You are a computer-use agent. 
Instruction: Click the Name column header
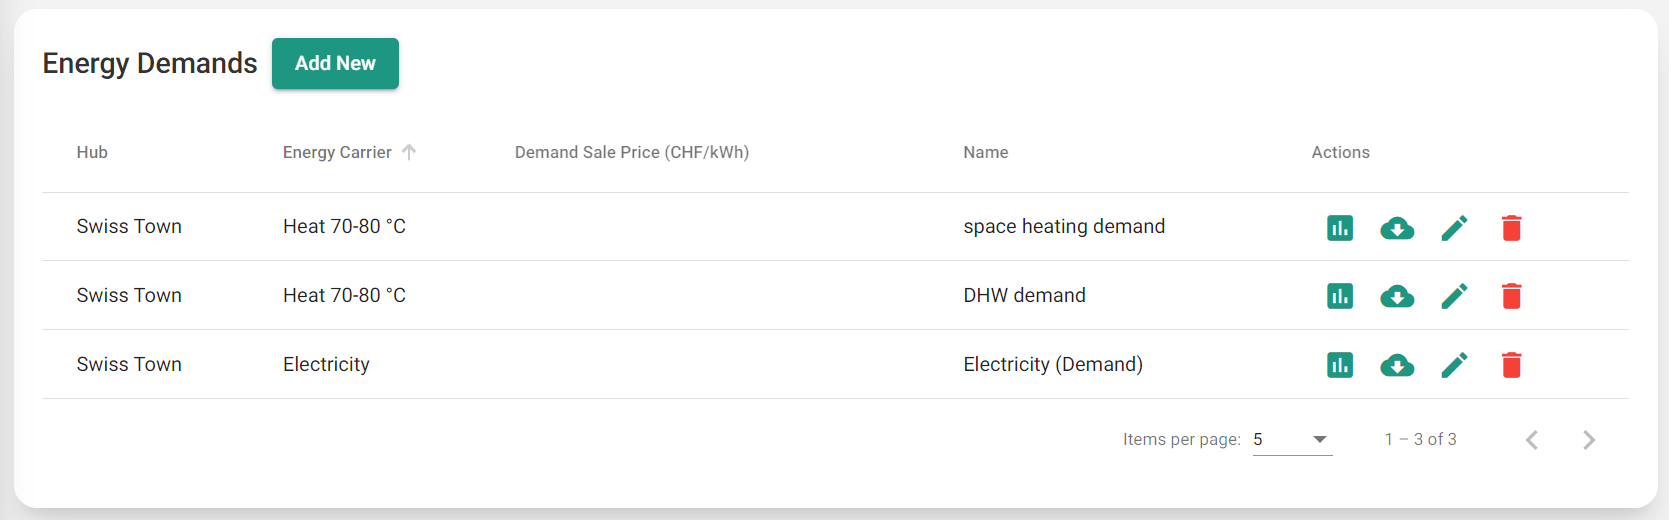pos(985,152)
